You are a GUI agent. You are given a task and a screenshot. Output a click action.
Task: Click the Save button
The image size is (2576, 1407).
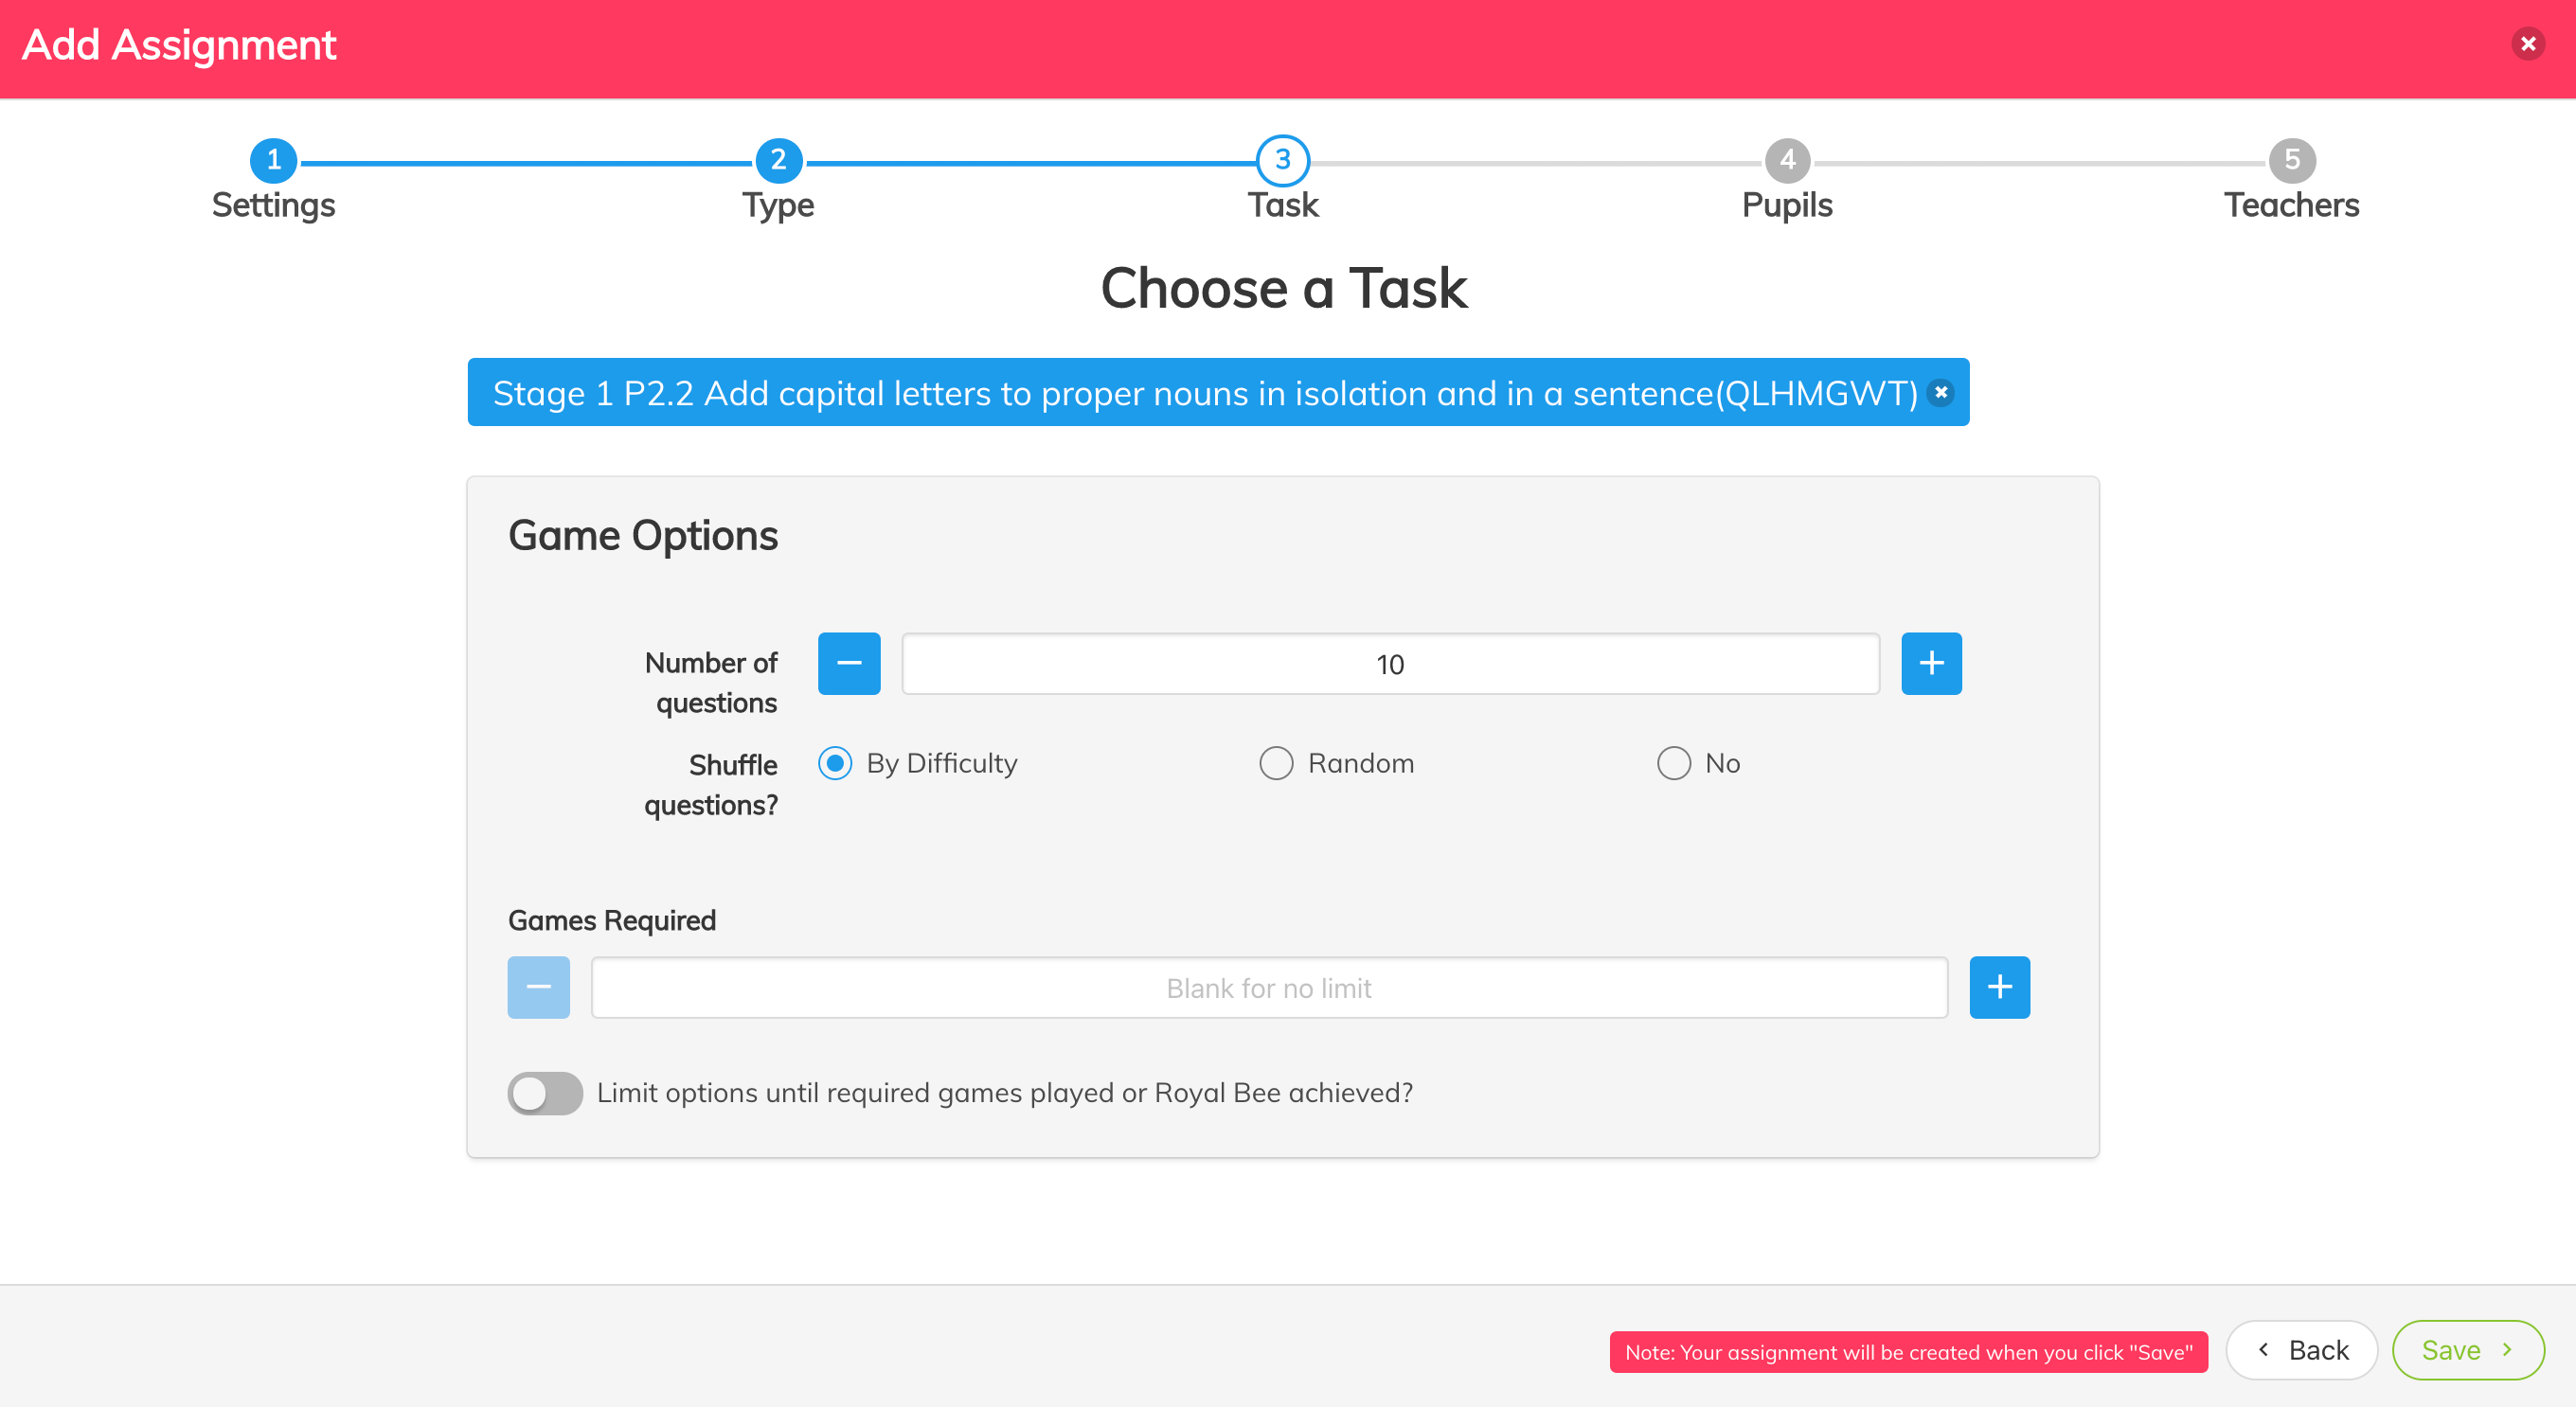(x=2467, y=1350)
